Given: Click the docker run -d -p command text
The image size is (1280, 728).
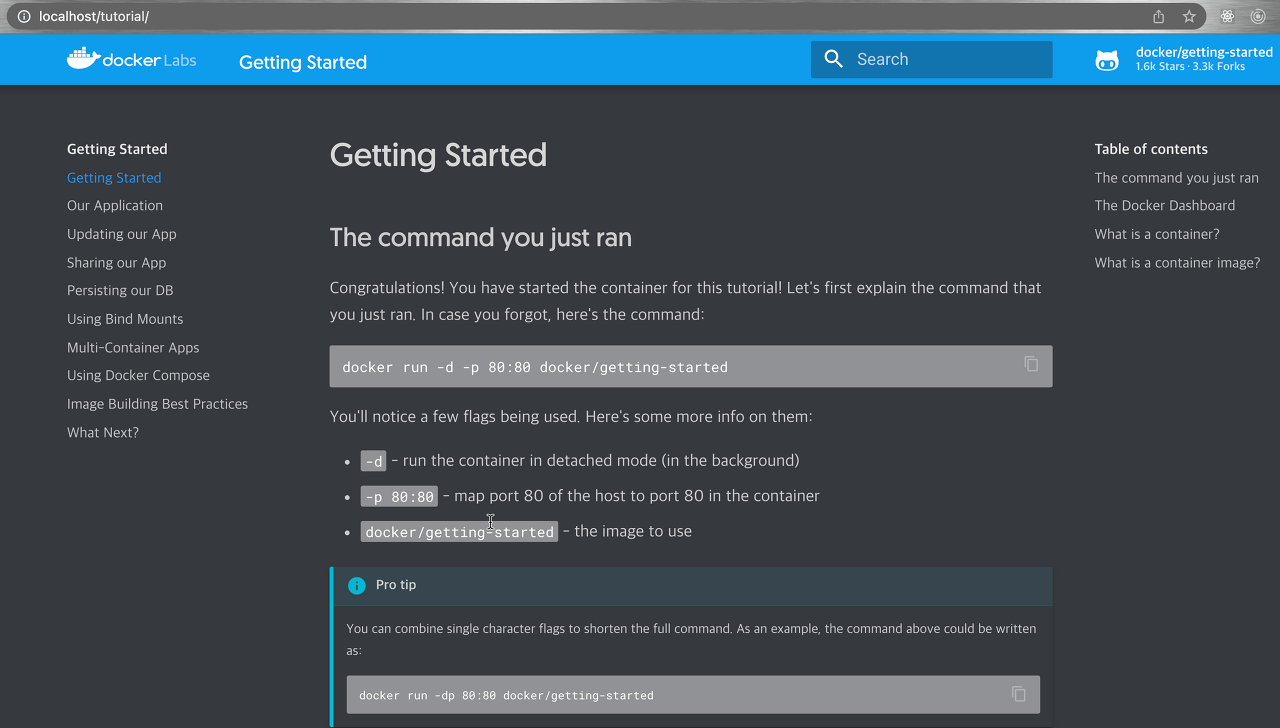Looking at the screenshot, I should point(535,367).
